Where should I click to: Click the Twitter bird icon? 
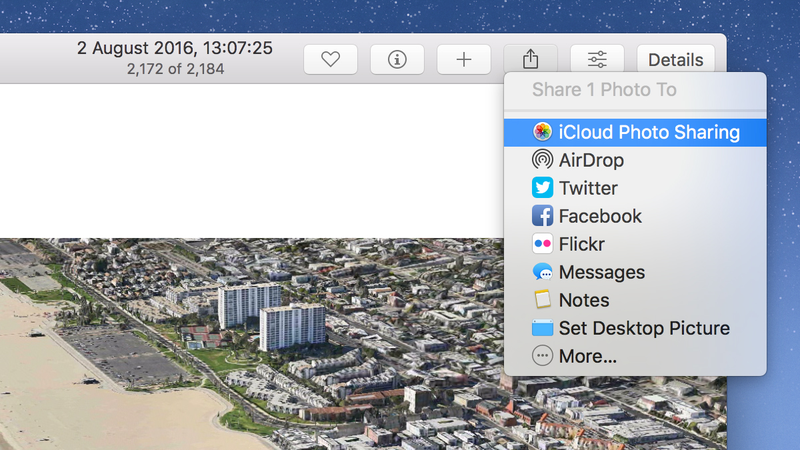(x=542, y=188)
